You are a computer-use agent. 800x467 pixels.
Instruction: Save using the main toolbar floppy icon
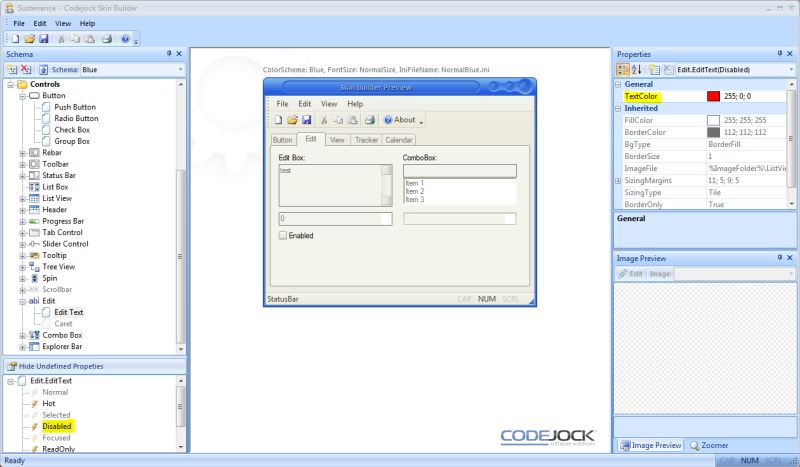(44, 39)
